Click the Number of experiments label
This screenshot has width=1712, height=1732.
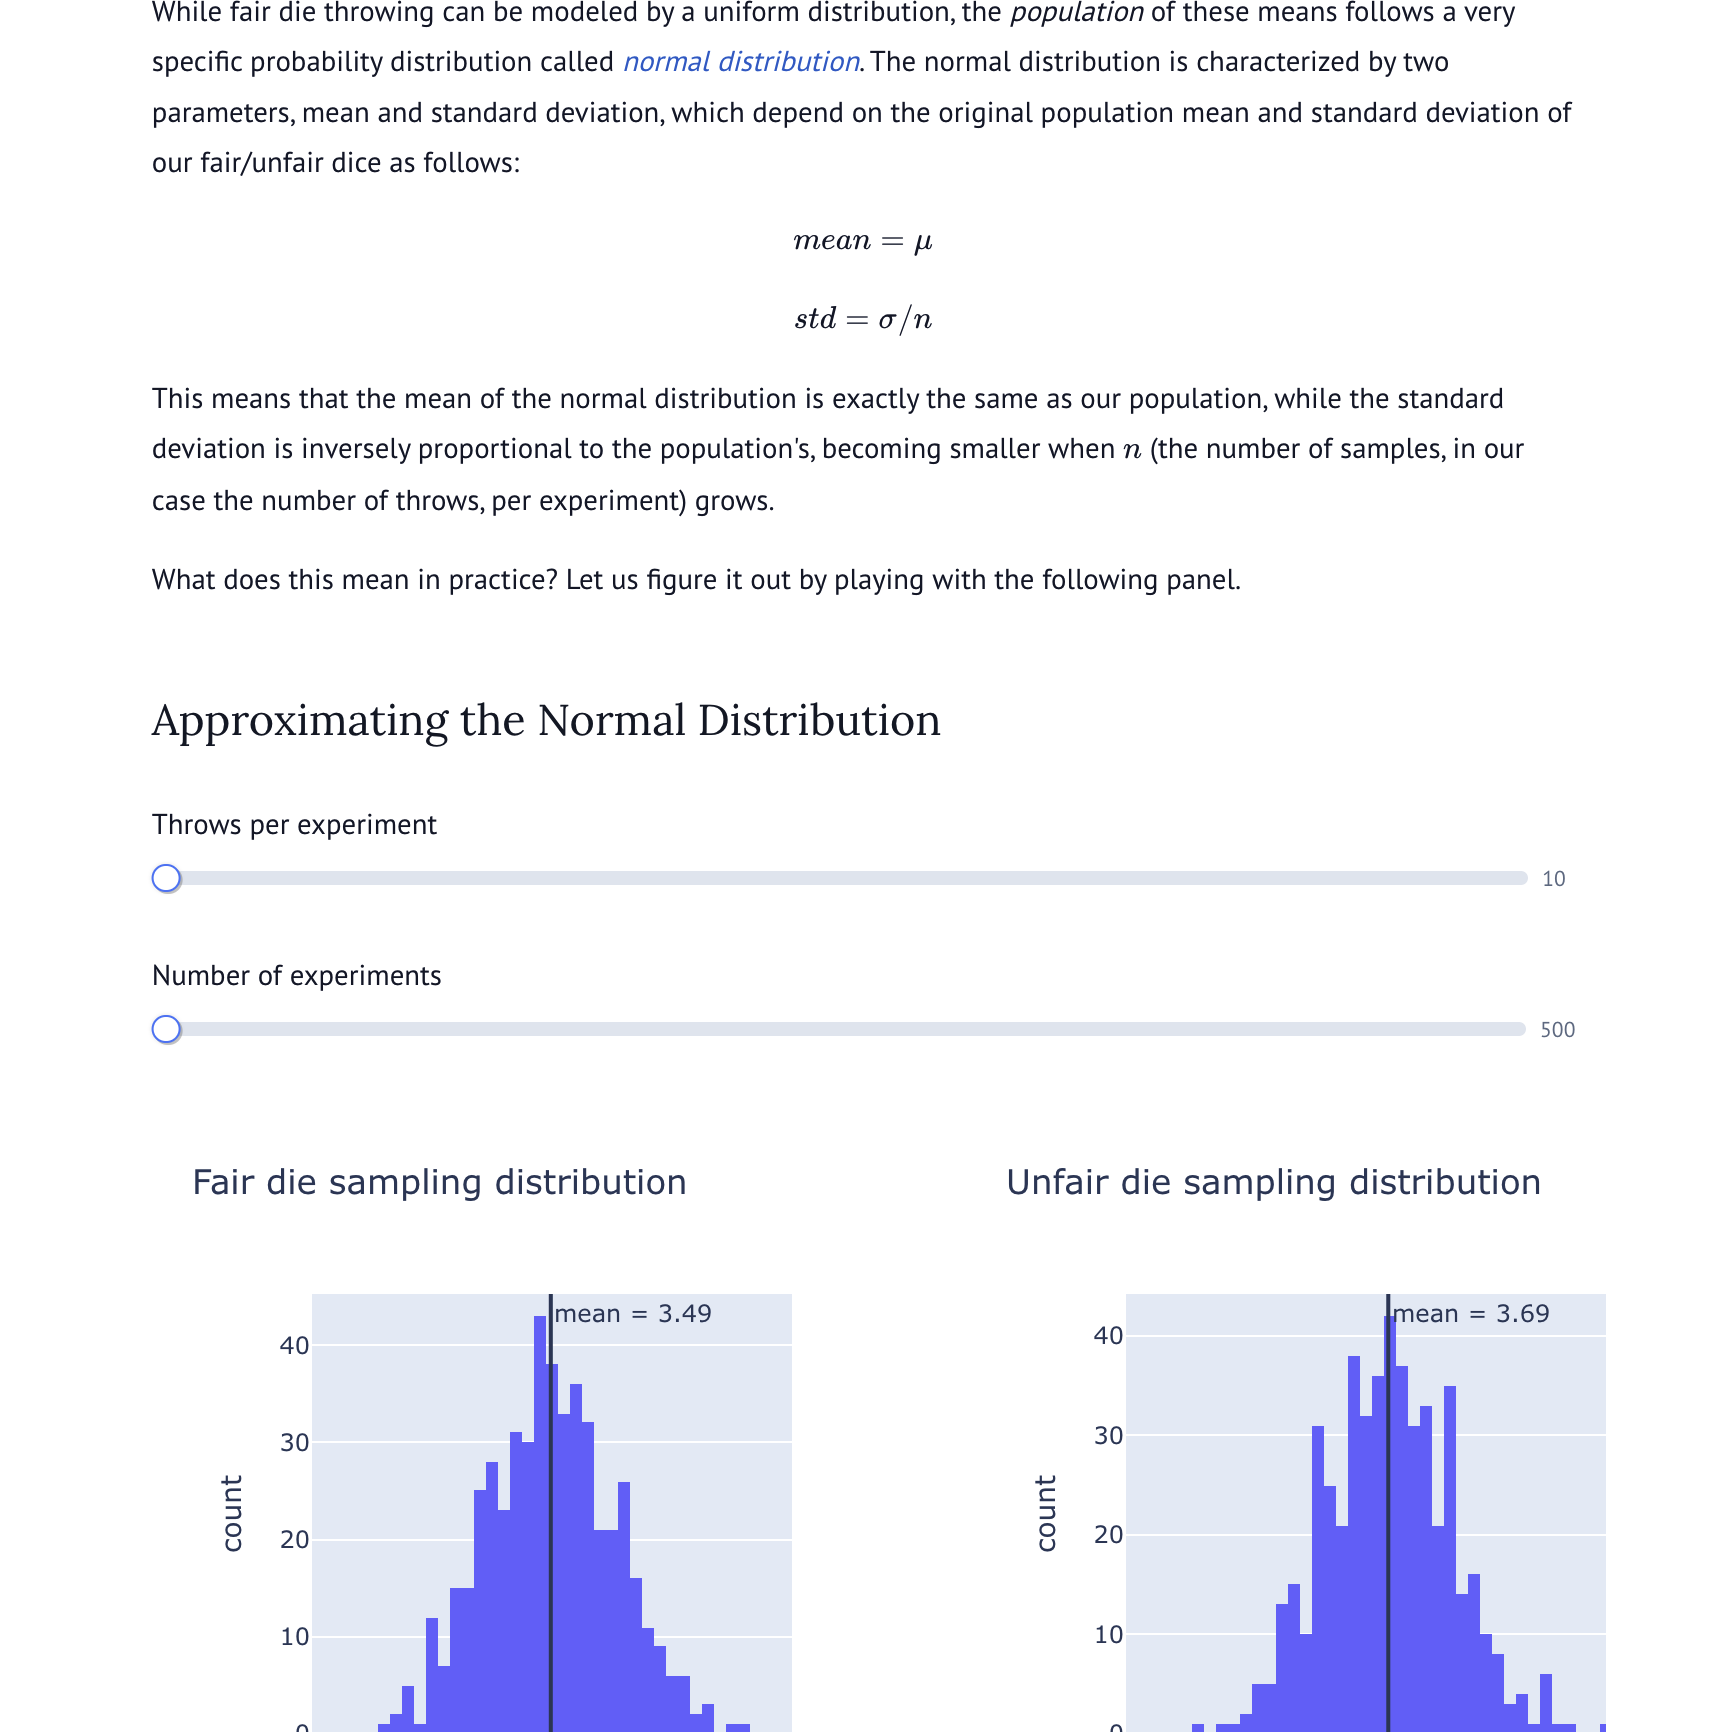[297, 974]
